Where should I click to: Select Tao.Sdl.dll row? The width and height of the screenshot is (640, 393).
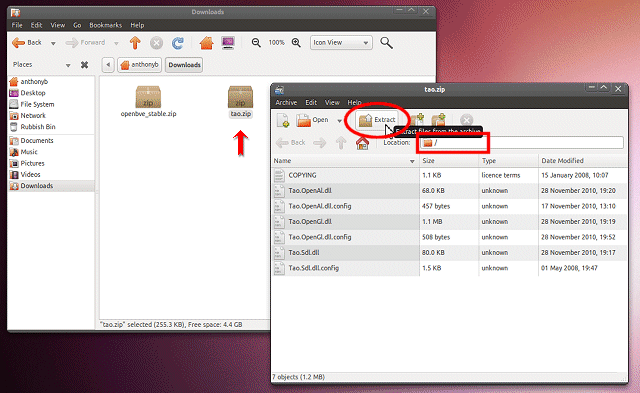(x=449, y=253)
